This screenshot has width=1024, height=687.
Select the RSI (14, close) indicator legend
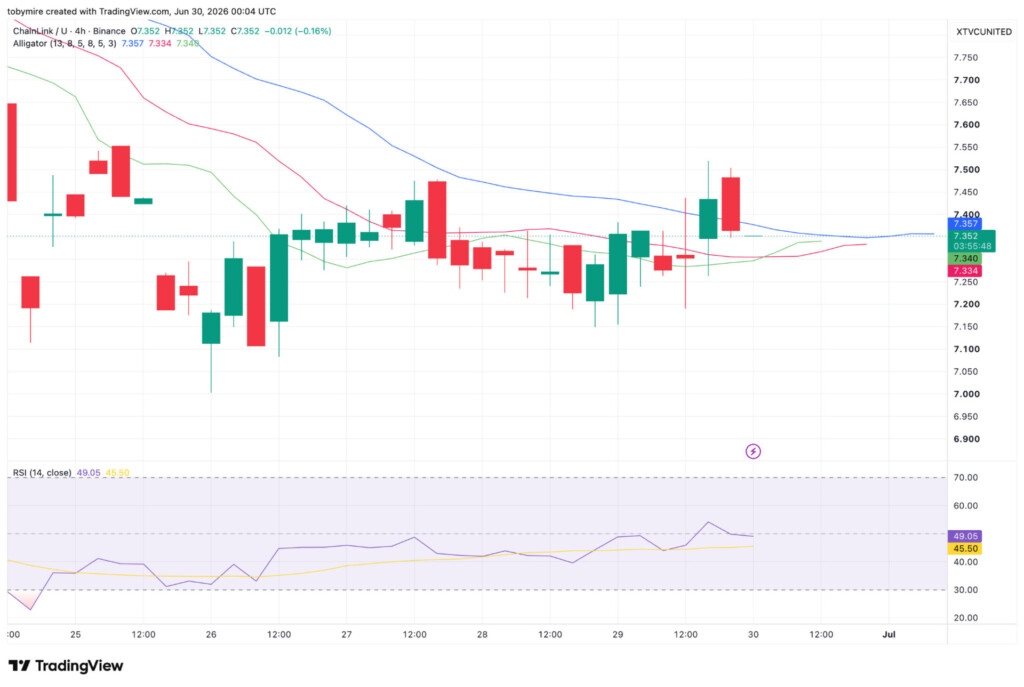point(42,472)
